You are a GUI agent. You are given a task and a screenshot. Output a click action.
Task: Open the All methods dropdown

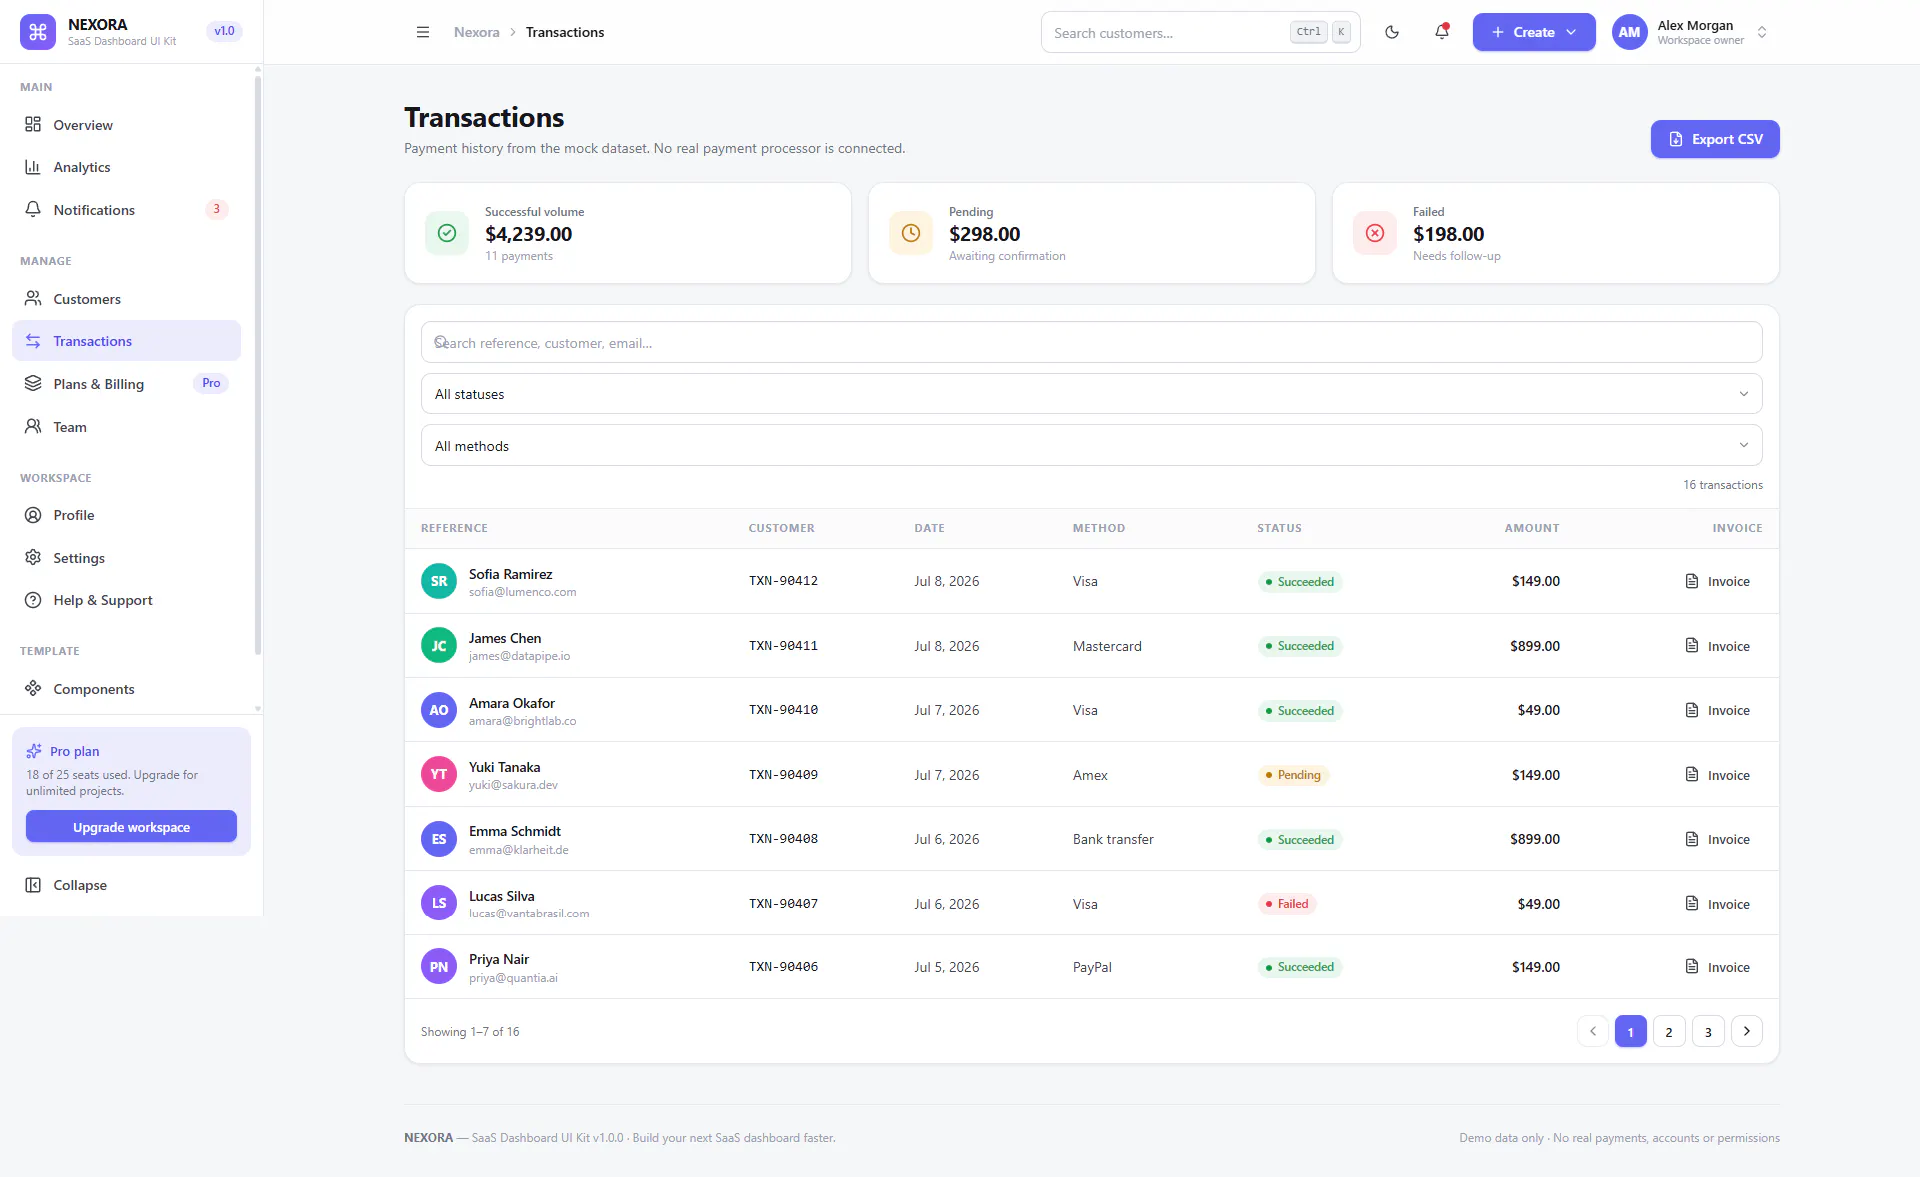point(1091,446)
